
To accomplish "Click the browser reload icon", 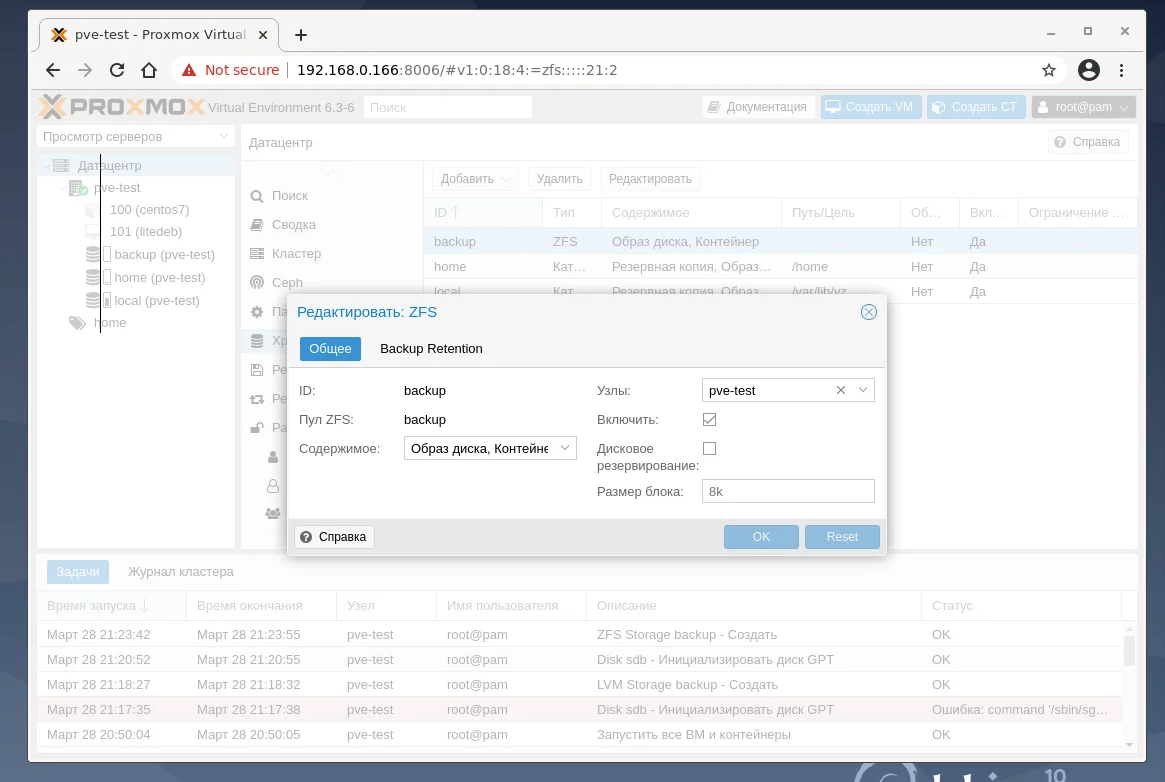I will coord(117,70).
